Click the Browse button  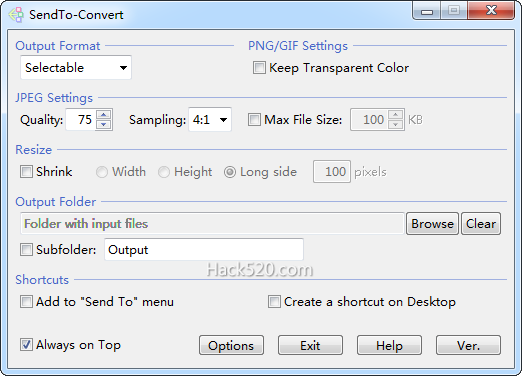432,224
